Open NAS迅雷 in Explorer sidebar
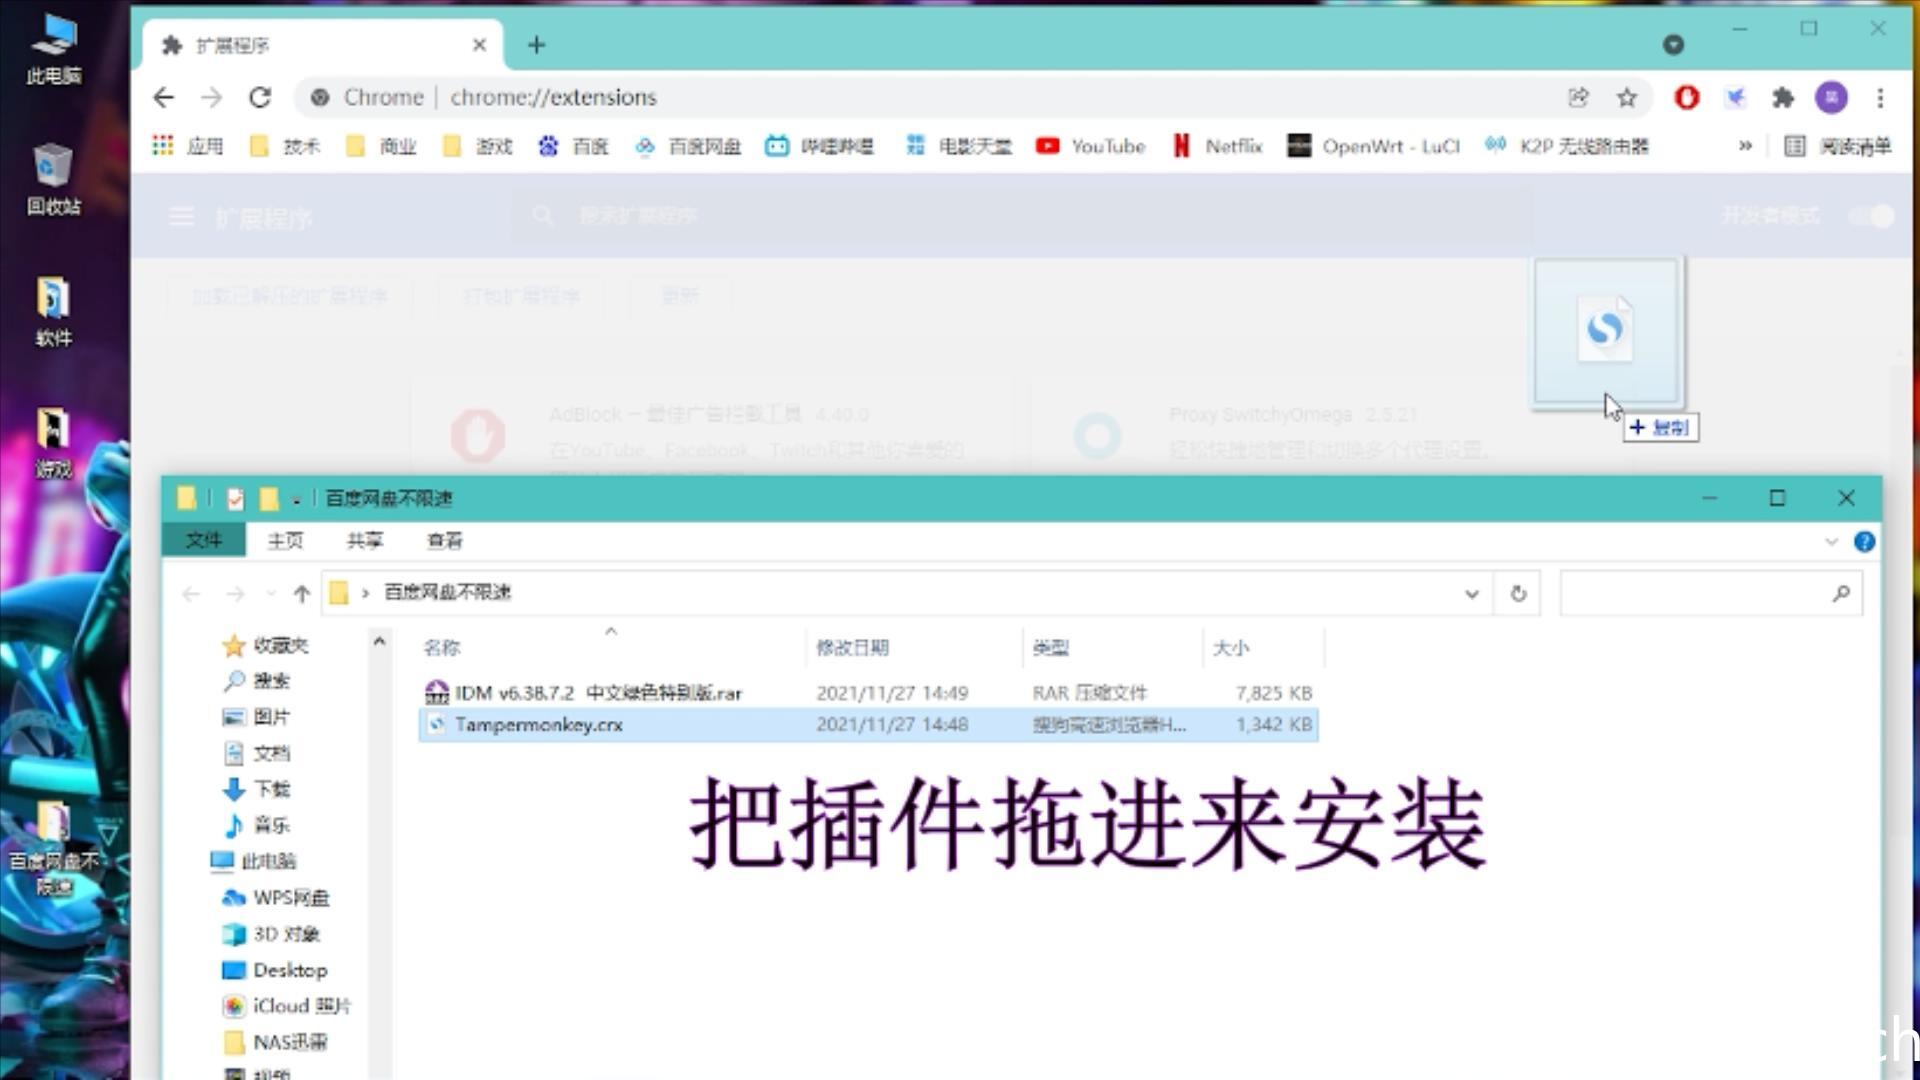 click(x=275, y=1042)
